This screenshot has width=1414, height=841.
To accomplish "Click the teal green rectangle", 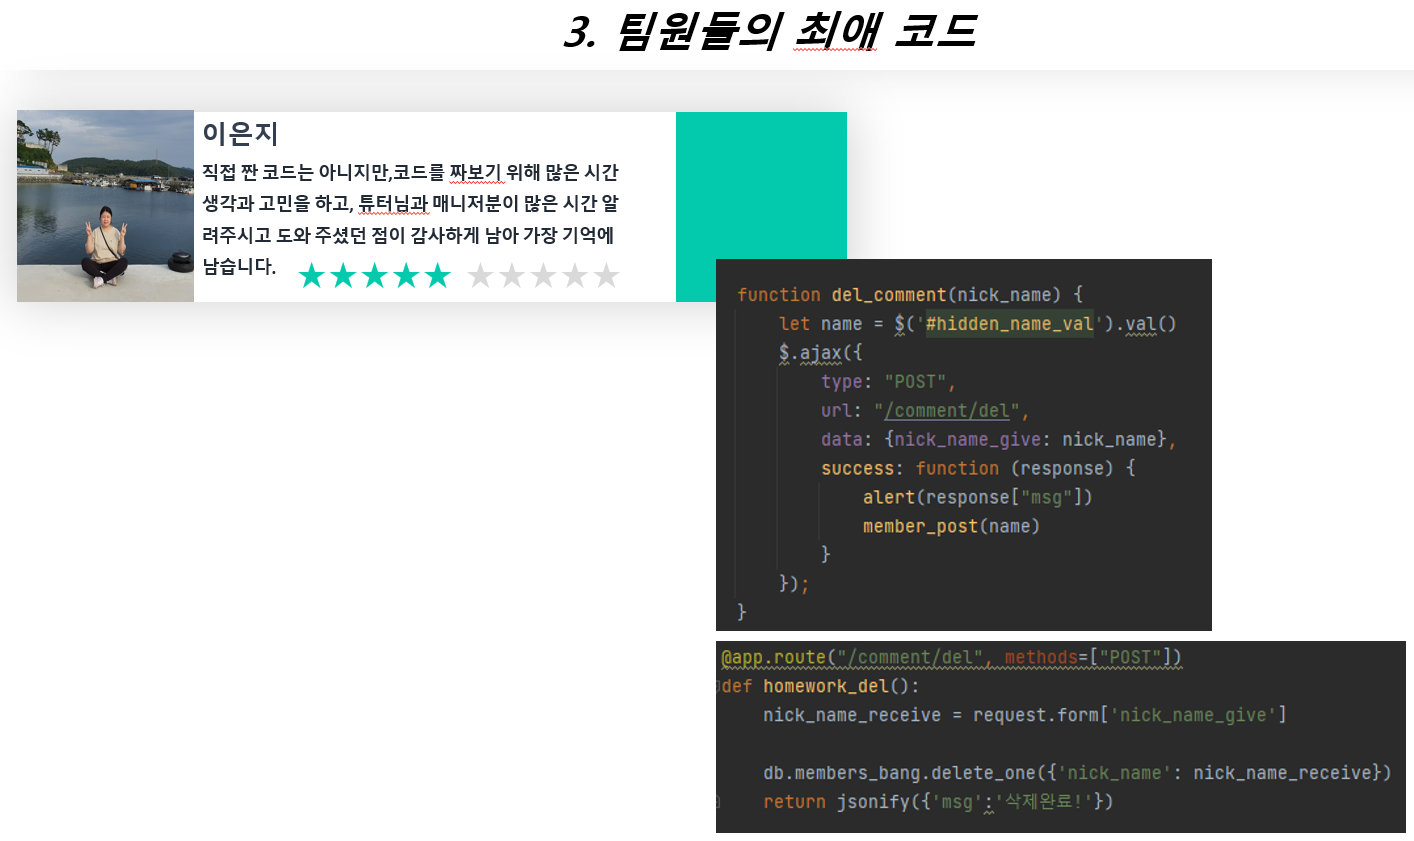I will [x=761, y=206].
